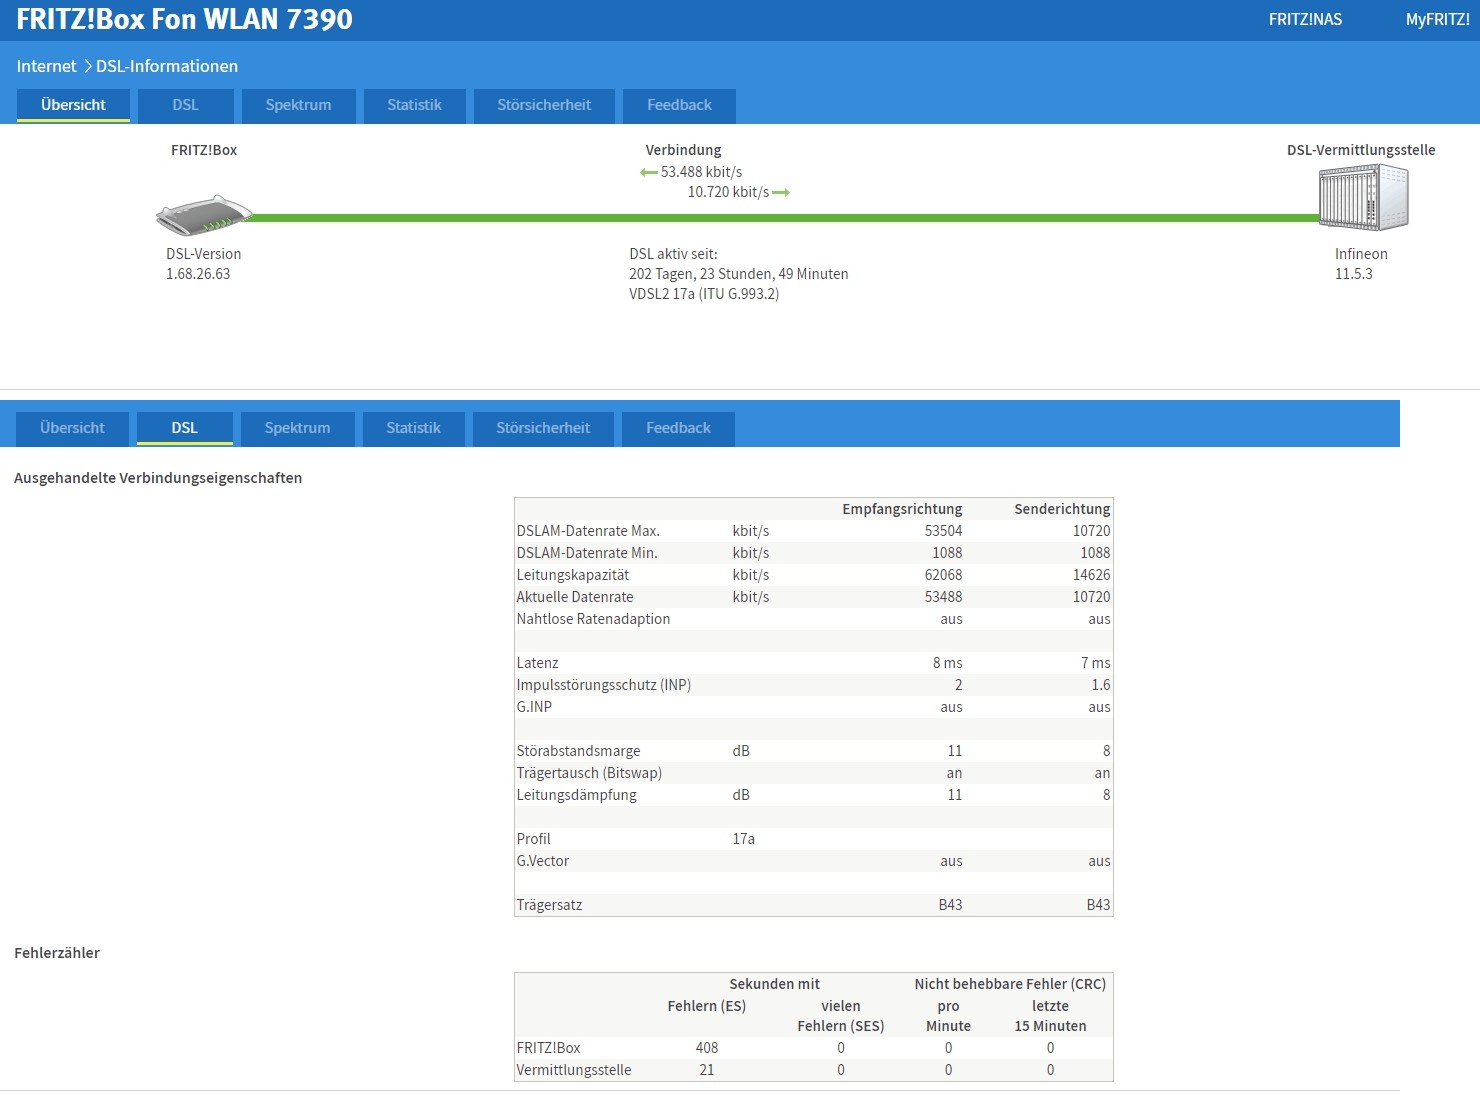Viewport: 1480px width, 1100px height.
Task: Open the top Störsicherheit tab
Action: [544, 105]
